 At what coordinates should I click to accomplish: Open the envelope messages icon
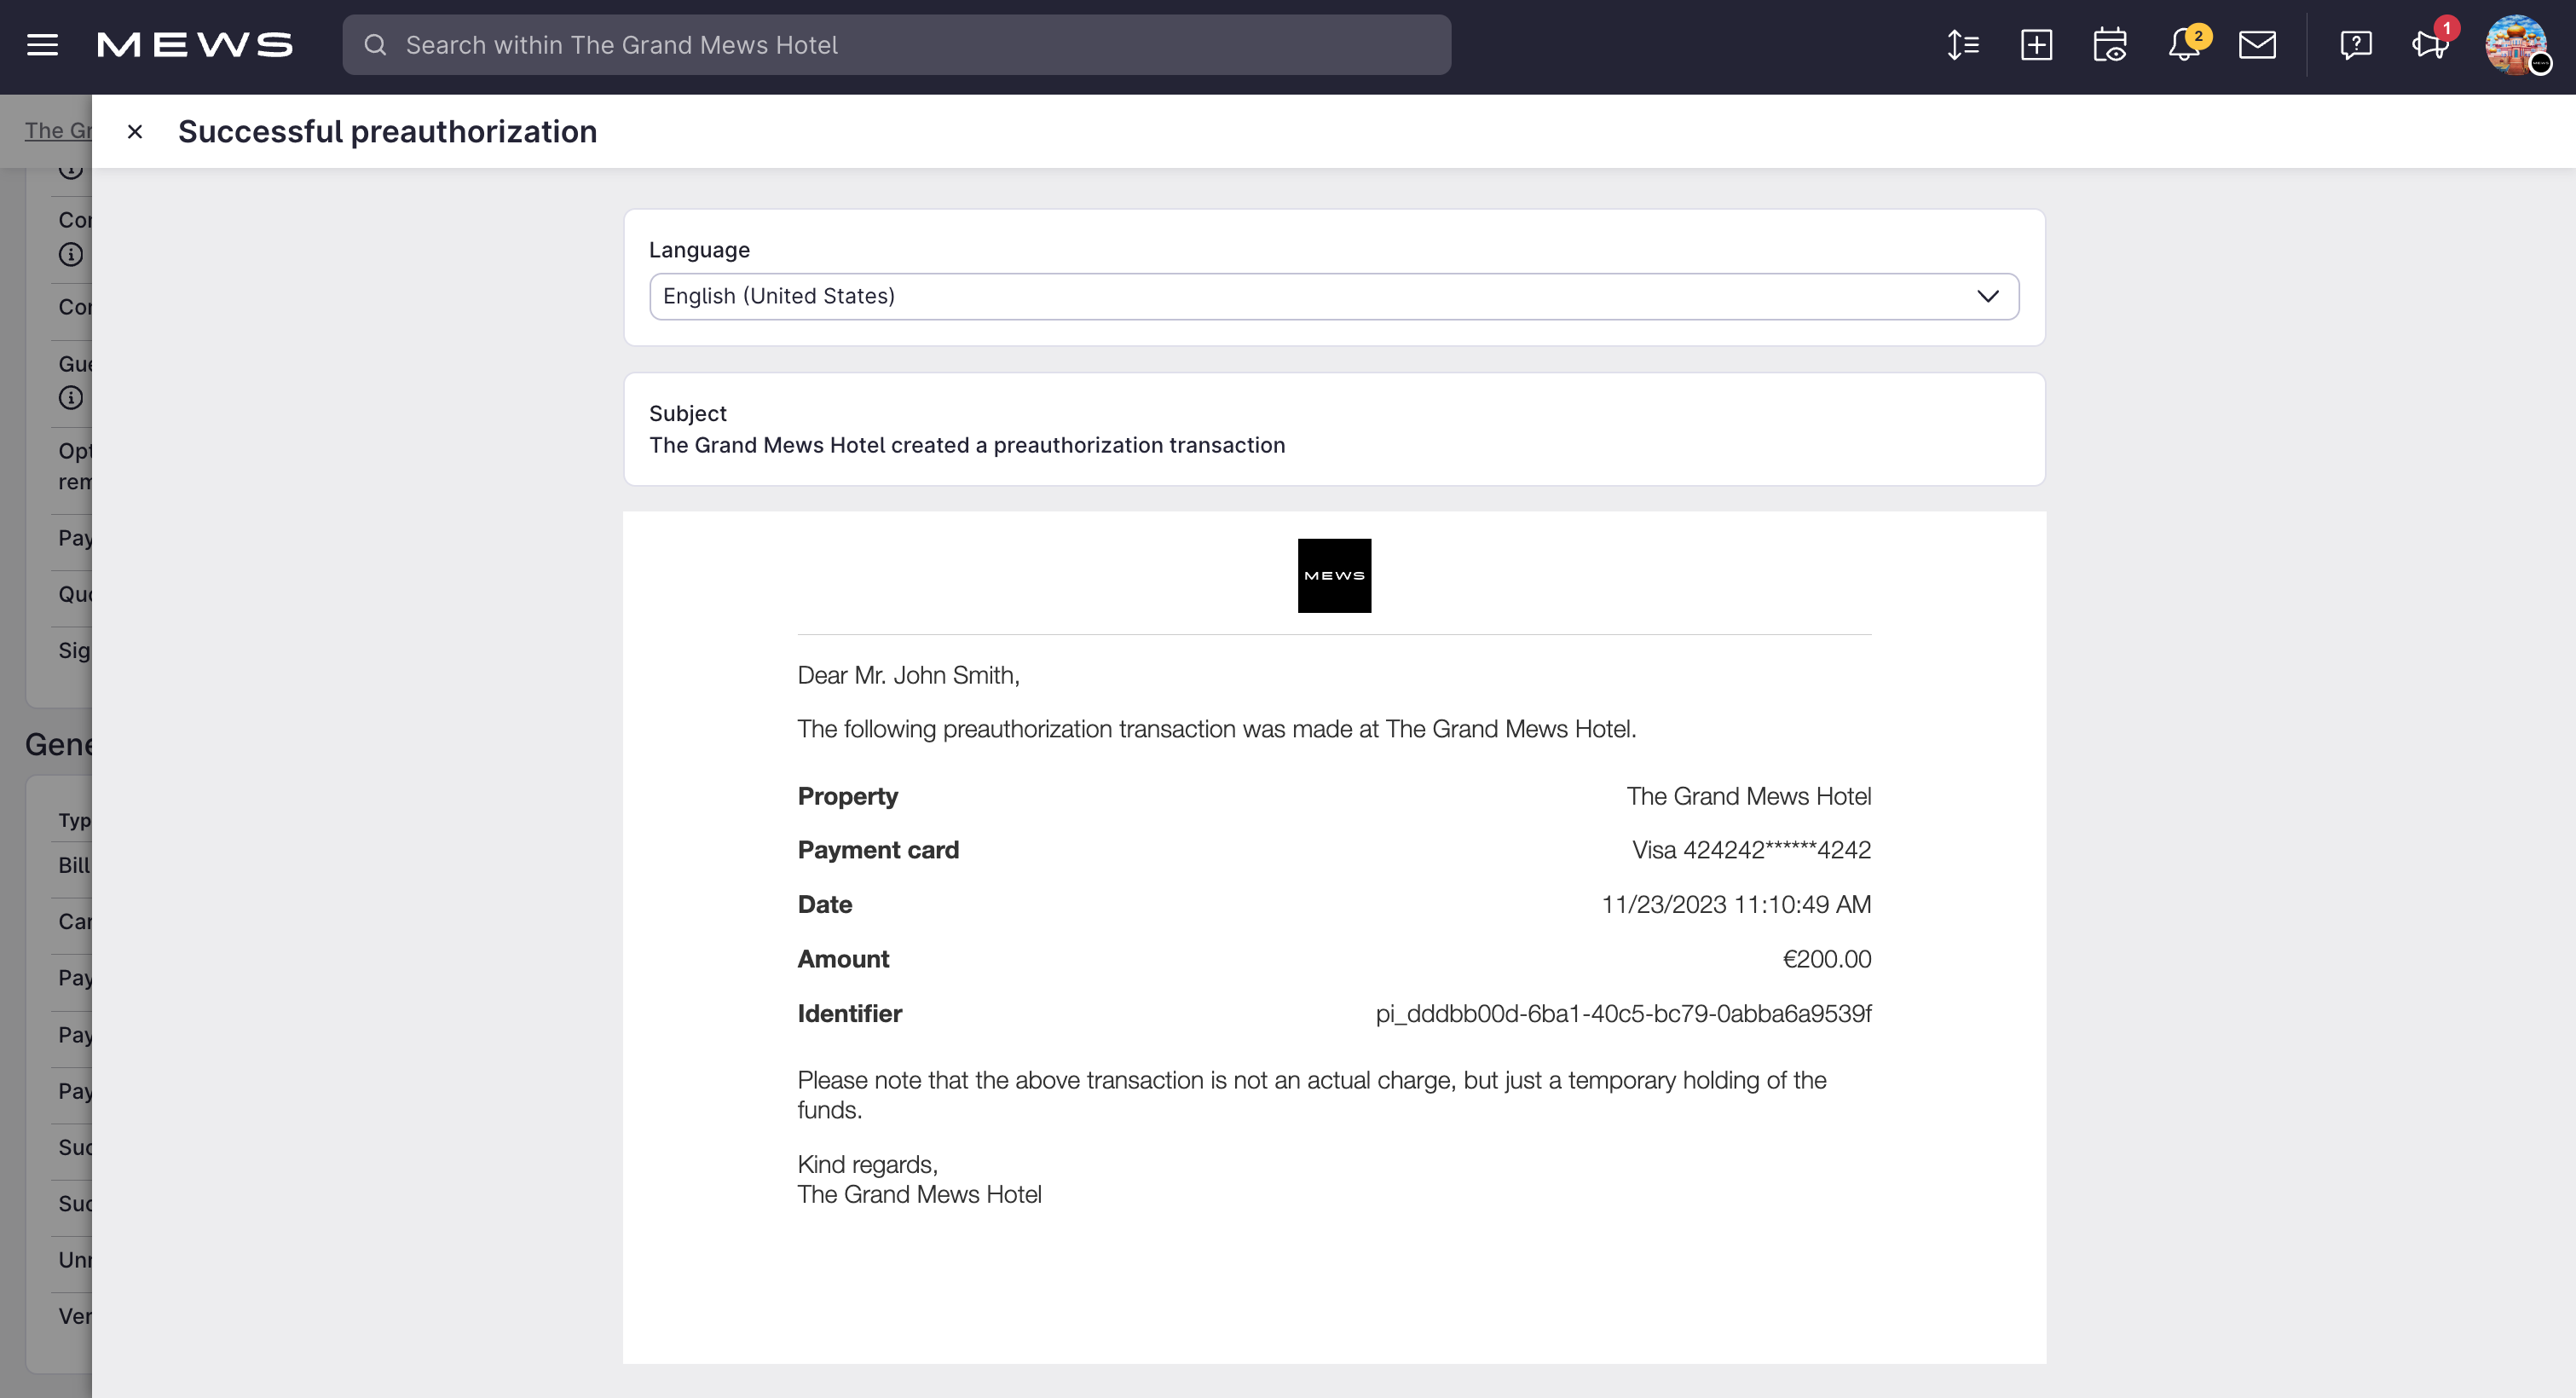coord(2257,45)
